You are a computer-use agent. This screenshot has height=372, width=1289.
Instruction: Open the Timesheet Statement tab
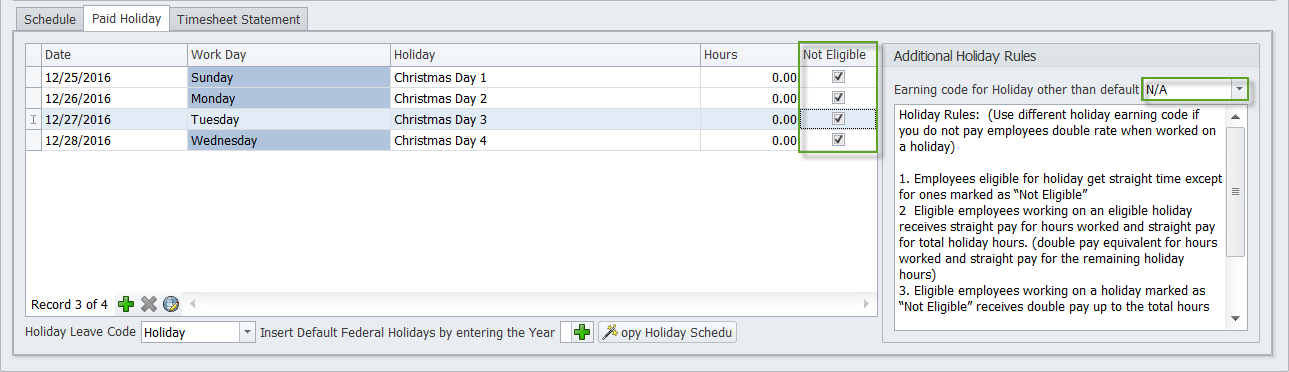[x=238, y=19]
